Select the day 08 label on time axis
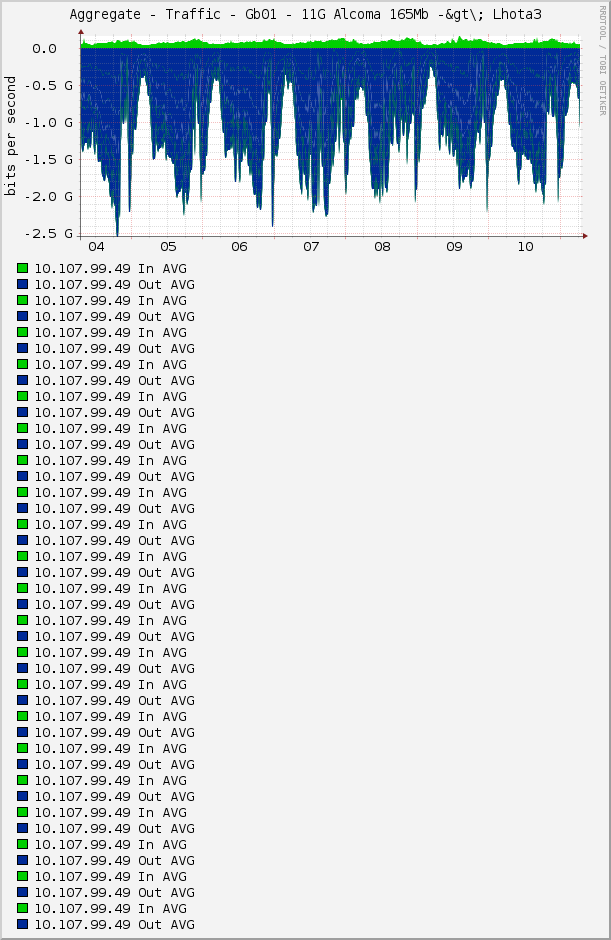Image resolution: width=611 pixels, height=940 pixels. (x=383, y=246)
